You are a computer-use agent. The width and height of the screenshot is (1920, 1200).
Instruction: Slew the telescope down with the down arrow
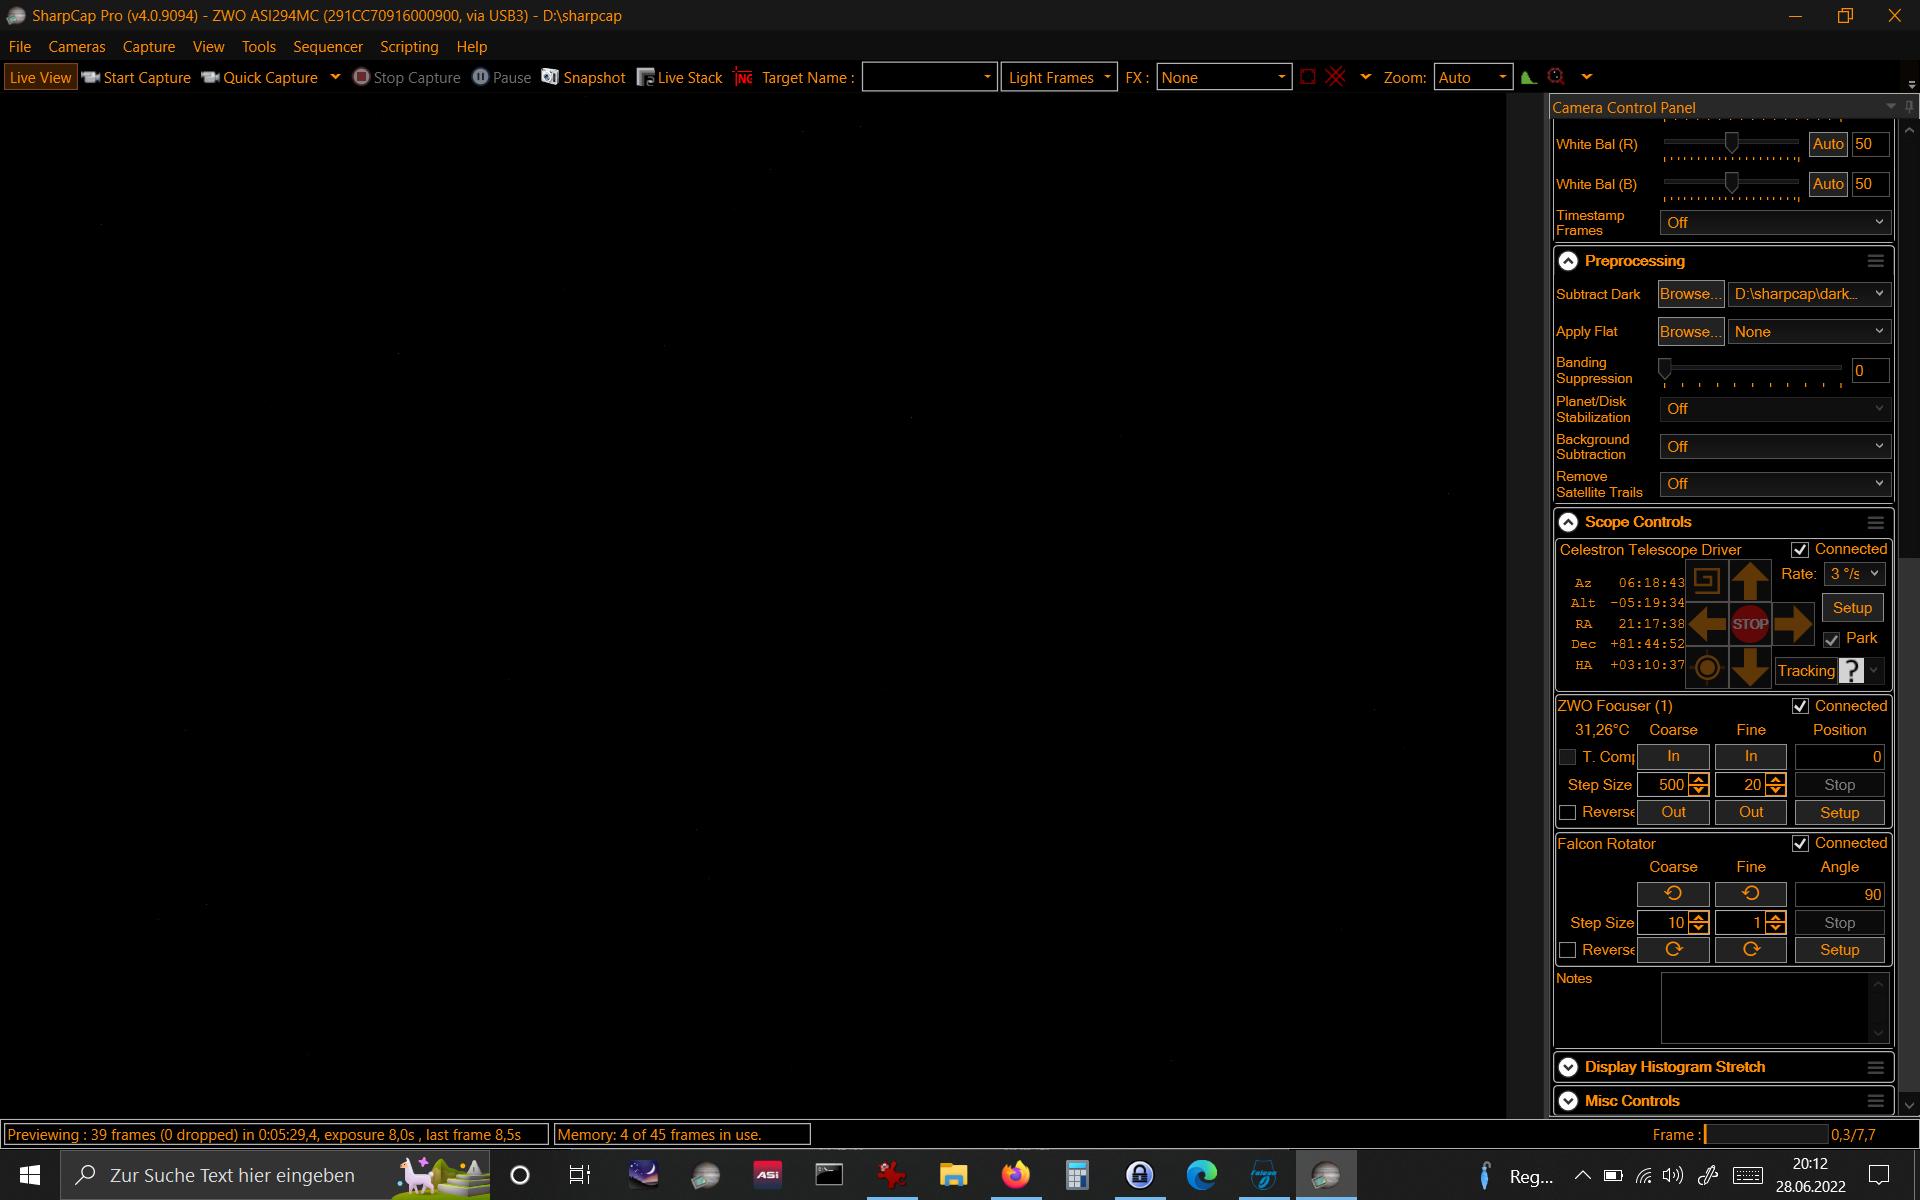(1750, 667)
